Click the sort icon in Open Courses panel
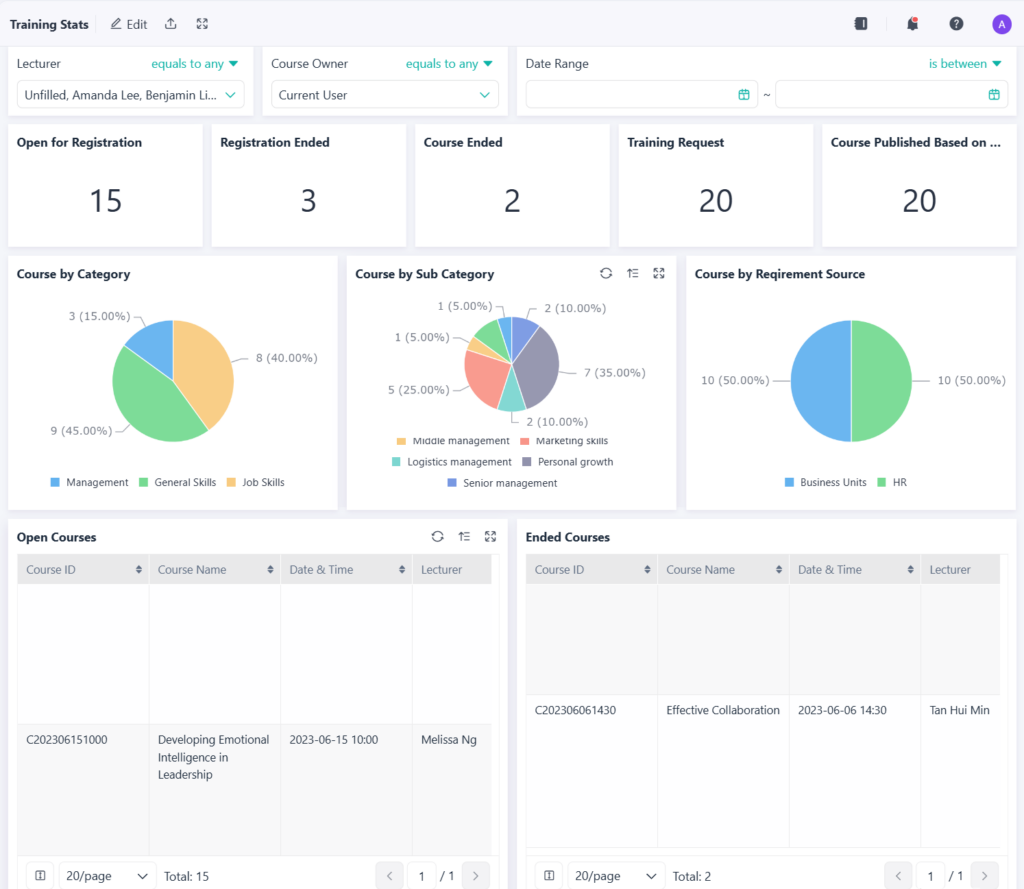 click(464, 537)
